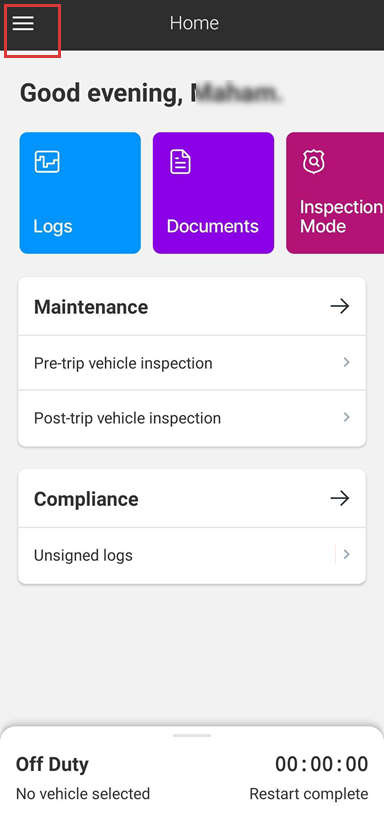This screenshot has width=385, height=818.
Task: Expand Pre-trip vehicle inspection chevron
Action: (346, 363)
